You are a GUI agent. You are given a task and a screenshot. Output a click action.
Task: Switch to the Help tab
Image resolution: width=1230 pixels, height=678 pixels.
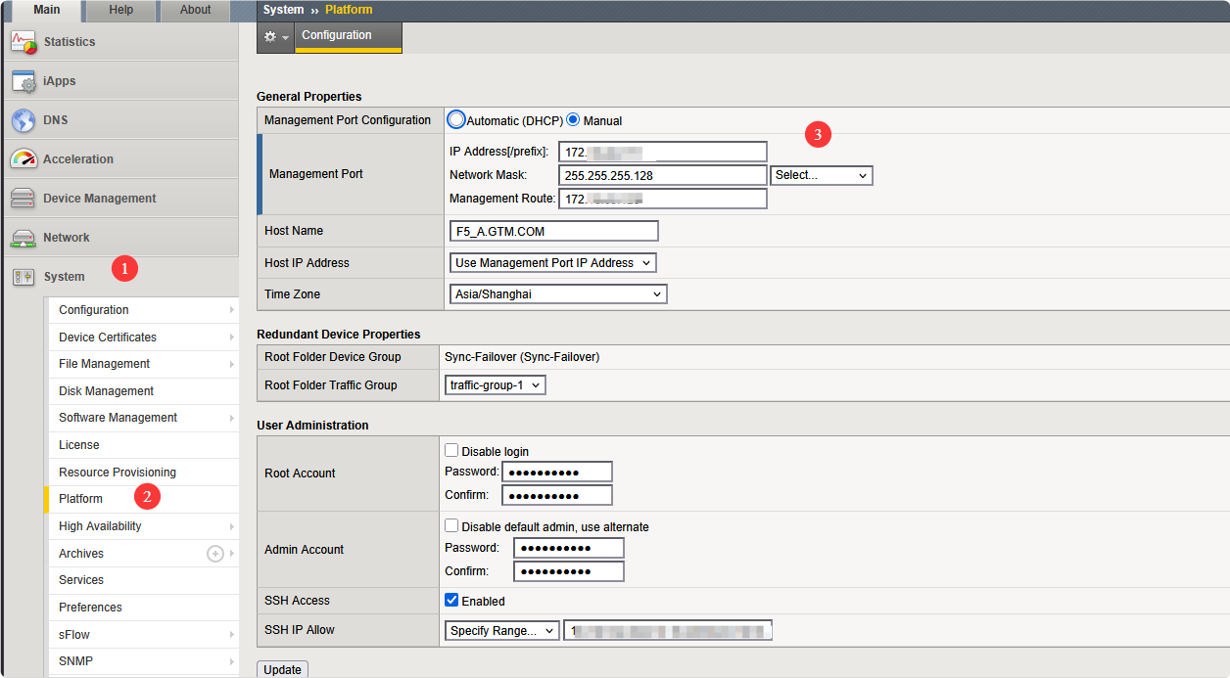pos(121,10)
